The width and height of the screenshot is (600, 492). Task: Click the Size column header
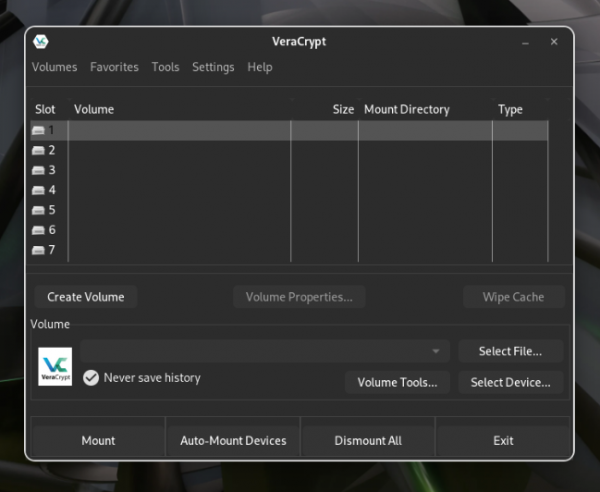[324, 109]
